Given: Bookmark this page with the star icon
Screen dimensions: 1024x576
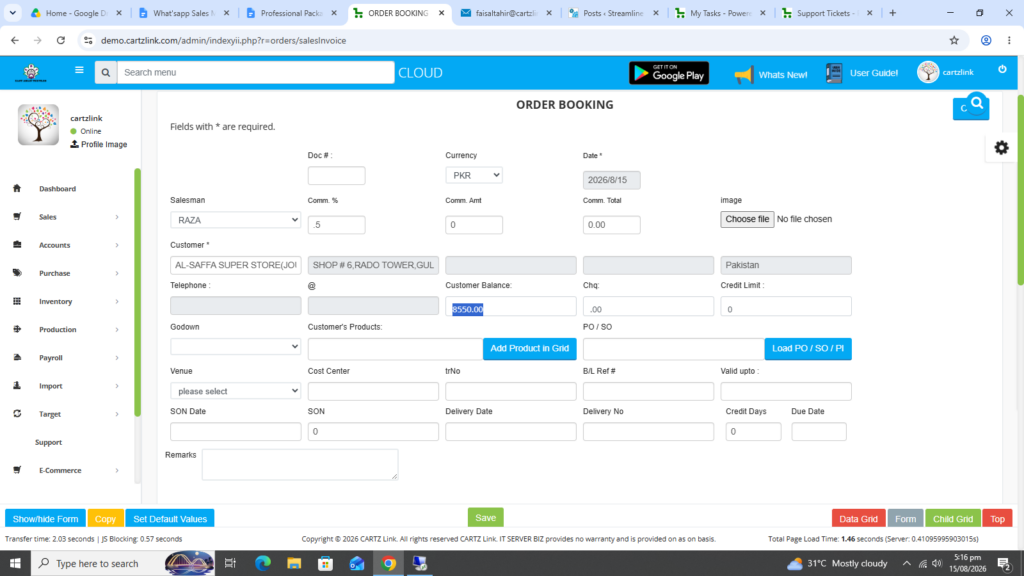Looking at the screenshot, I should tap(954, 40).
